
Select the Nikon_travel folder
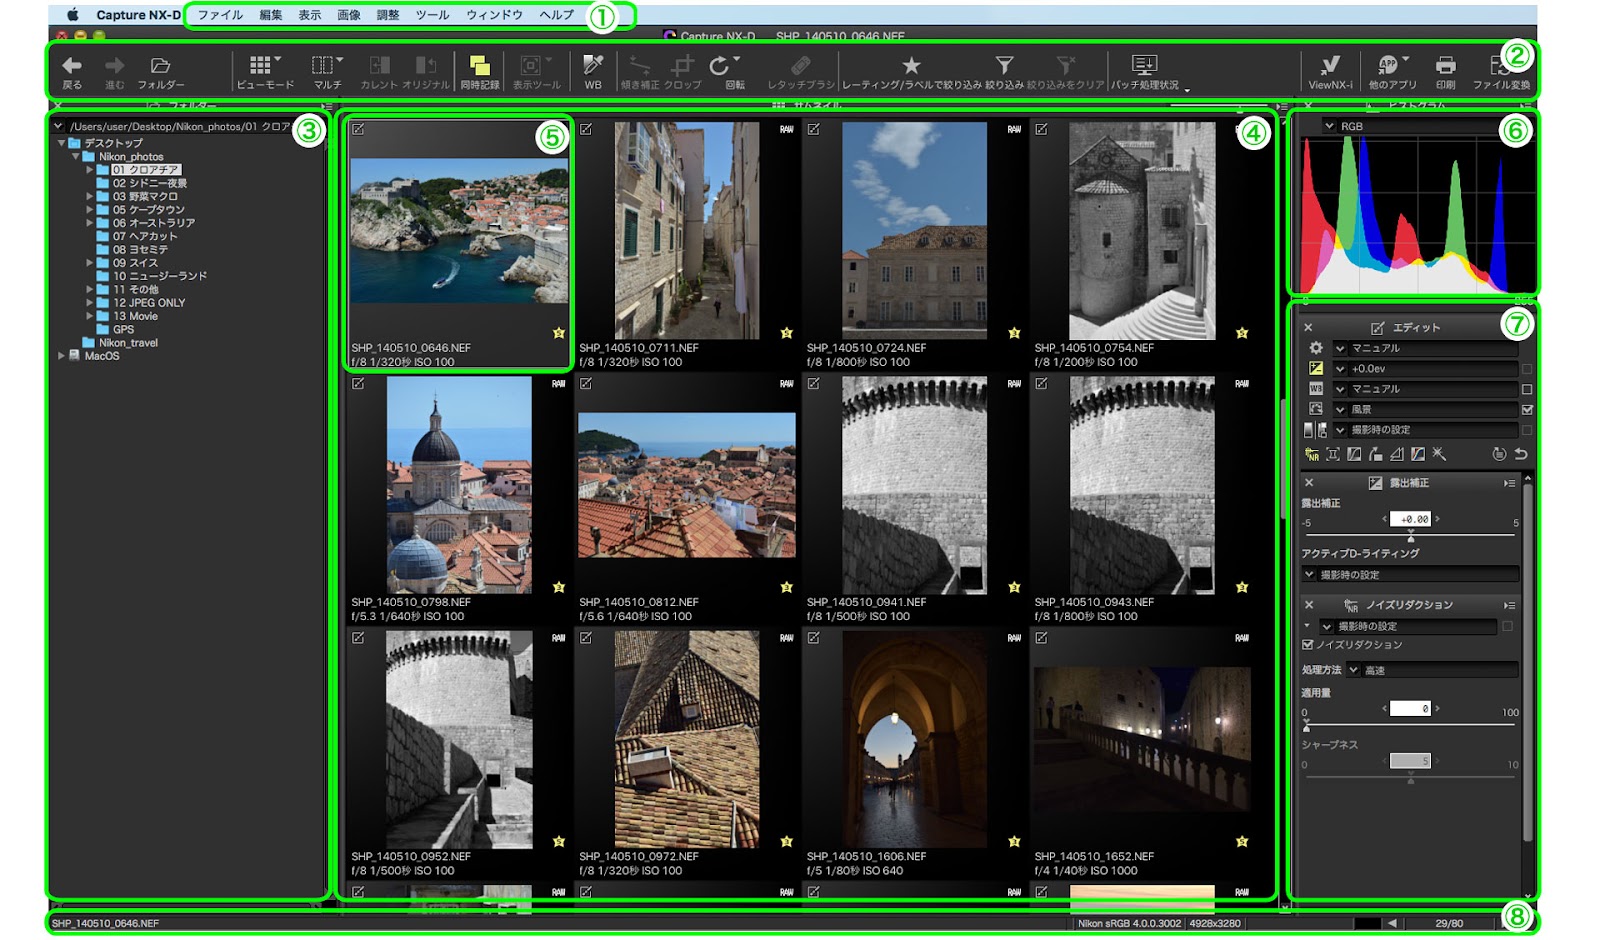[x=128, y=343]
